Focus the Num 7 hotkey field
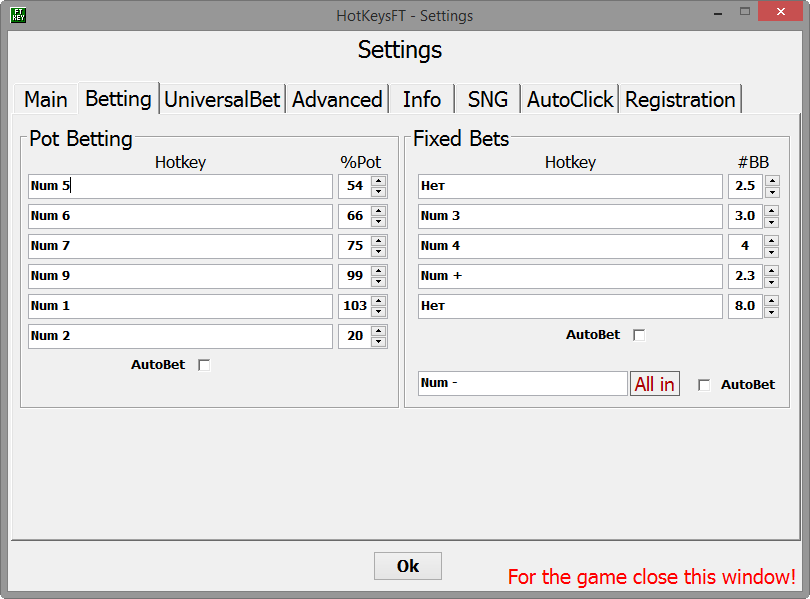Image resolution: width=810 pixels, height=599 pixels. click(x=180, y=246)
